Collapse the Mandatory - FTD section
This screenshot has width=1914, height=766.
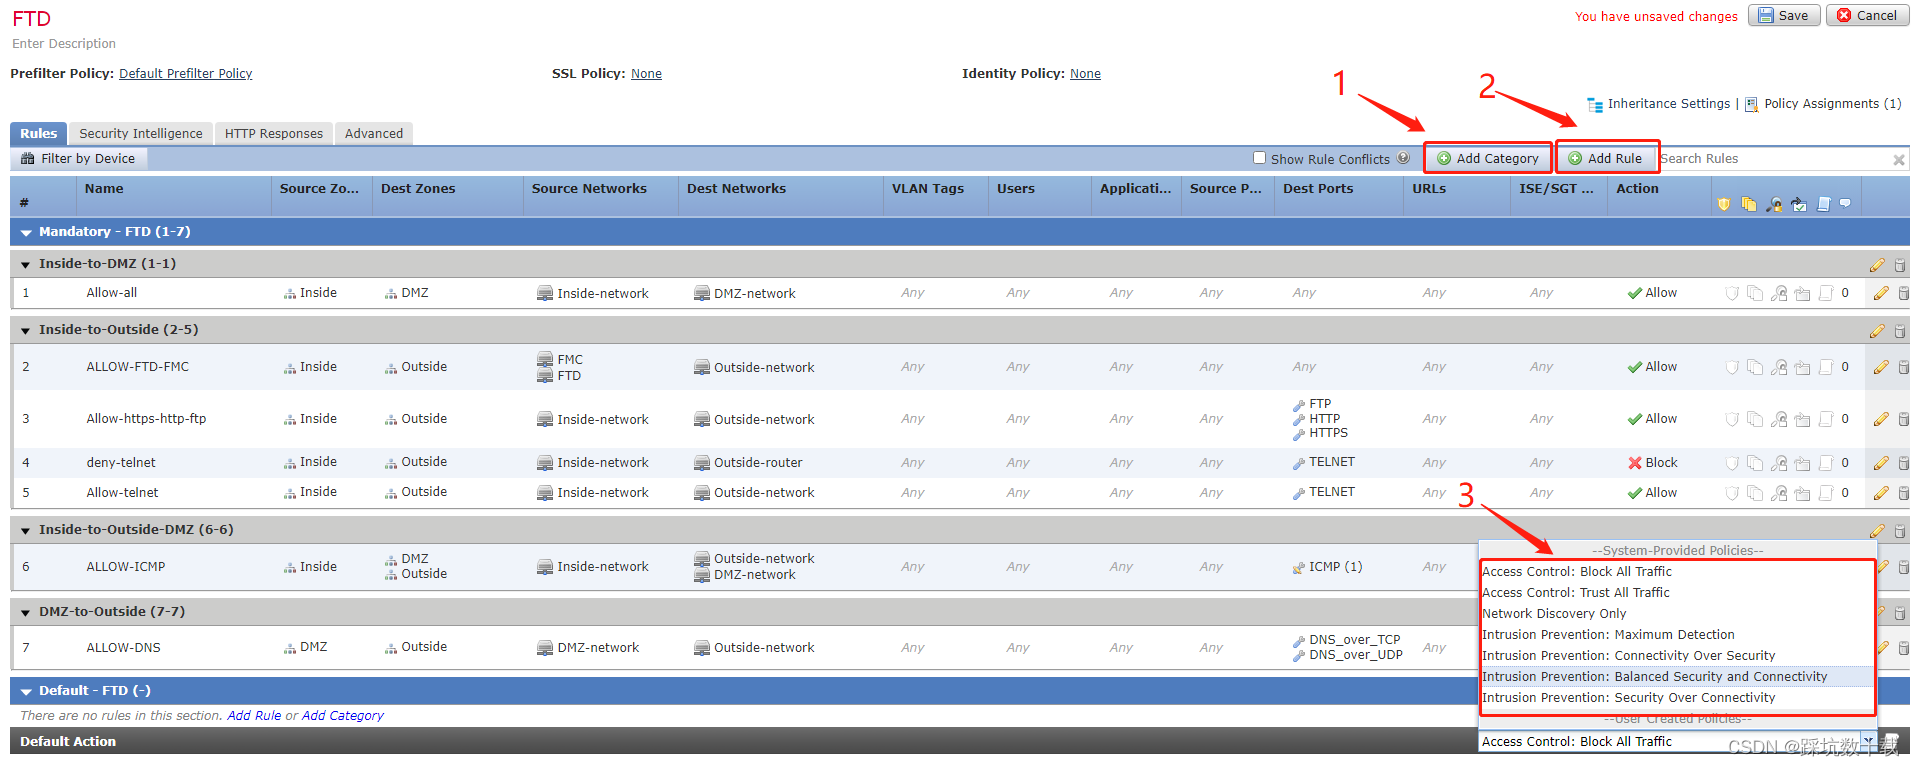click(x=26, y=233)
